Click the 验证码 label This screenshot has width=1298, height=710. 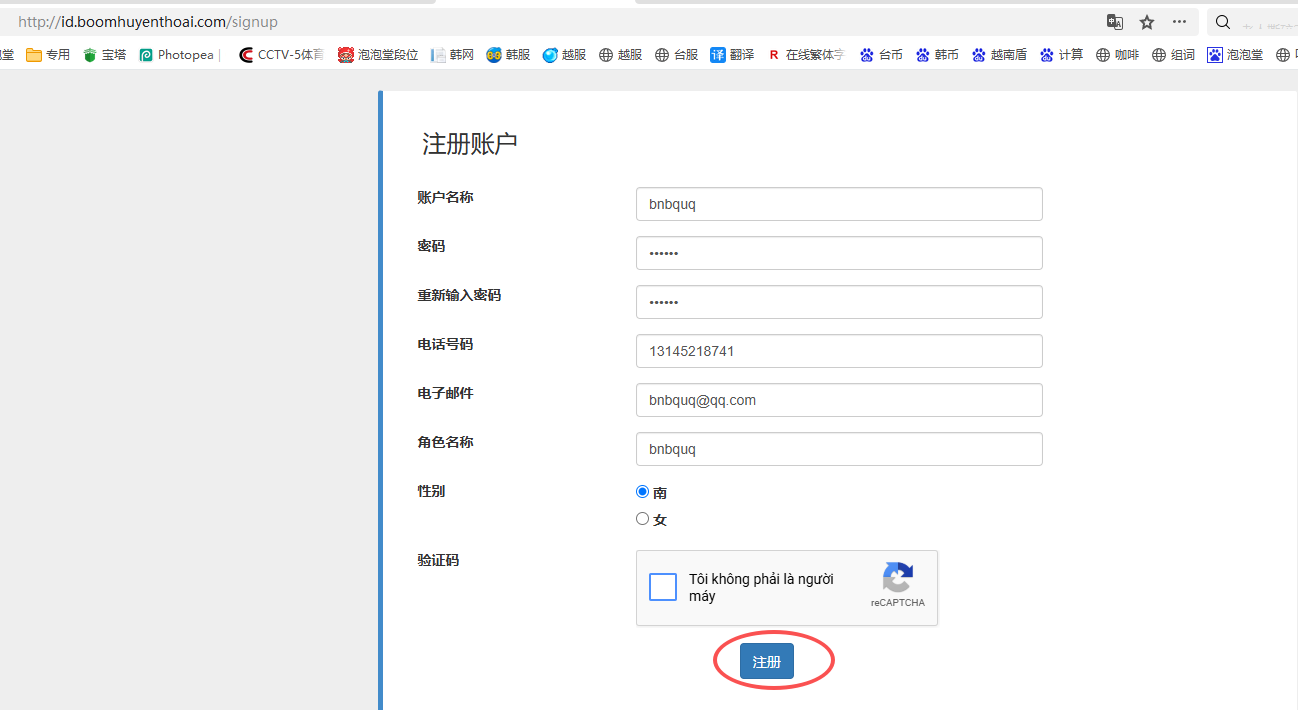(x=438, y=560)
